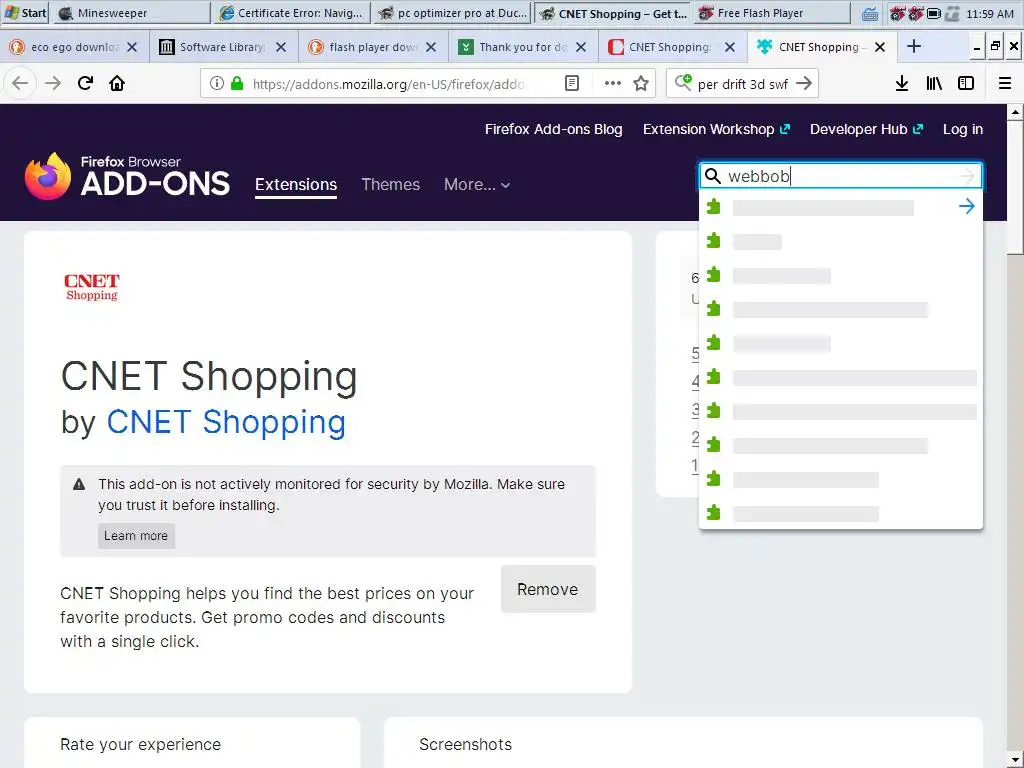Click Log in
Screen dimensions: 1024x768
pos(963,129)
